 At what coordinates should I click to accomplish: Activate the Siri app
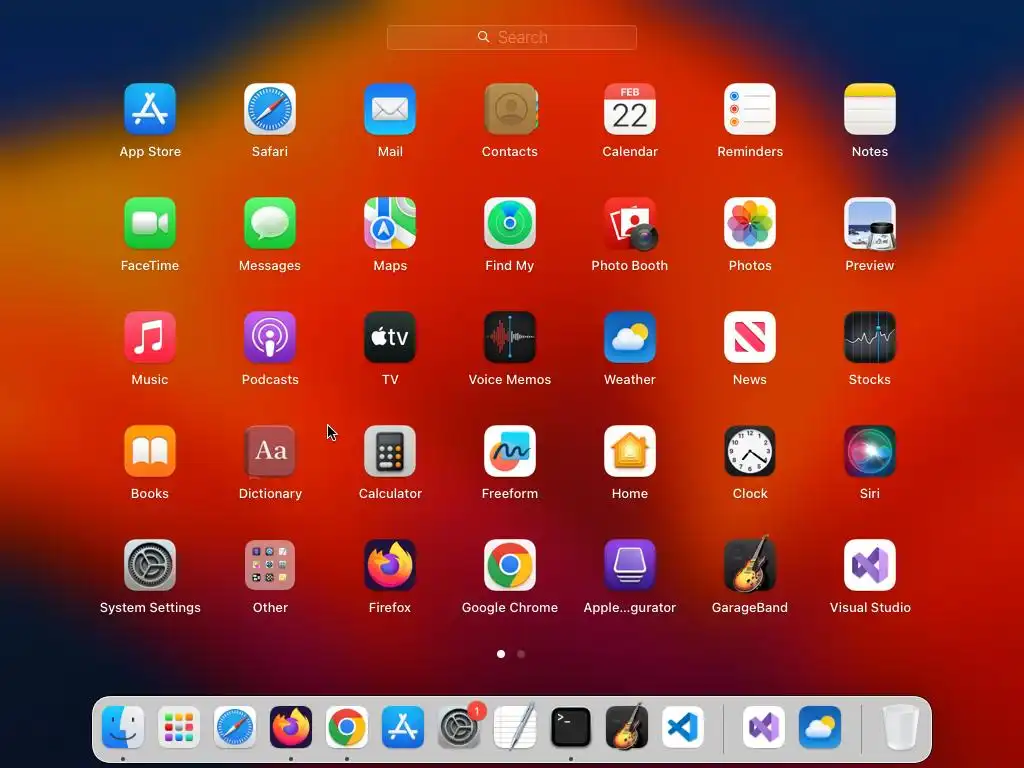tap(870, 451)
